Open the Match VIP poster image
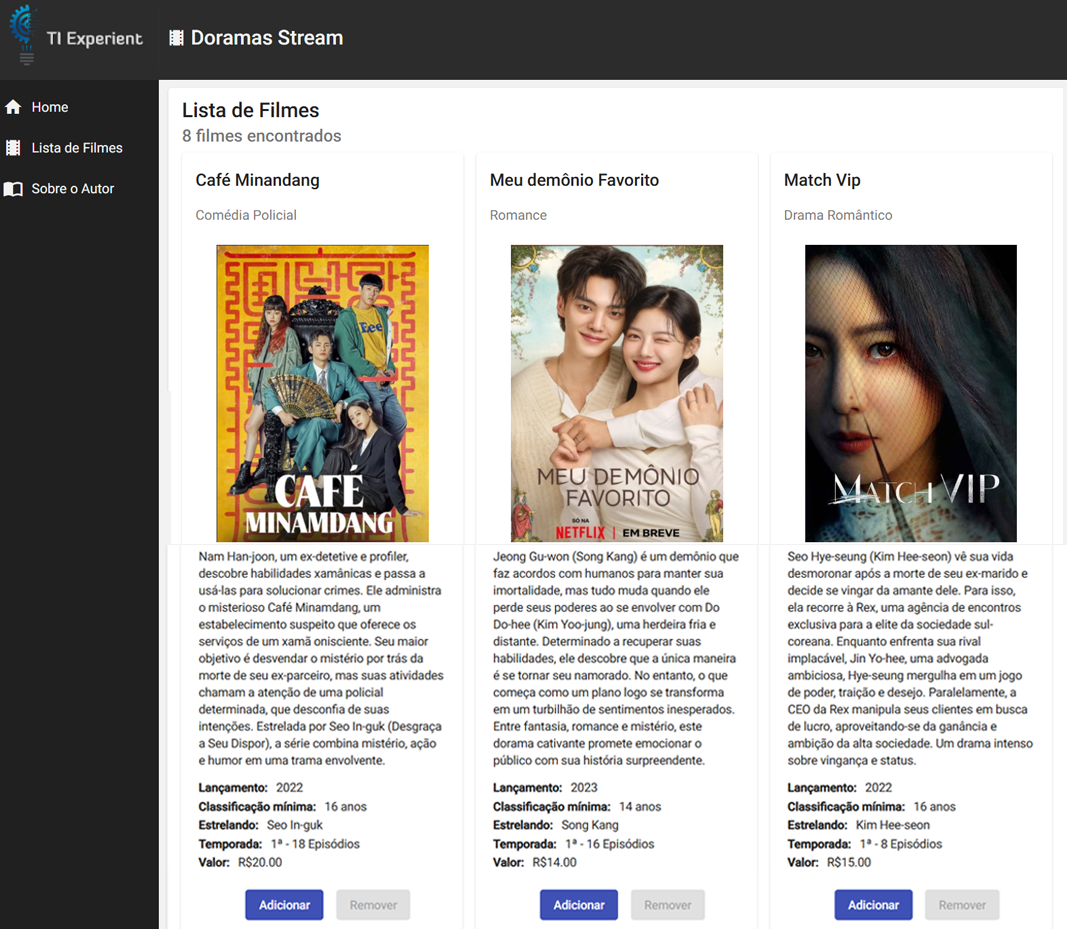 pyautogui.click(x=911, y=393)
